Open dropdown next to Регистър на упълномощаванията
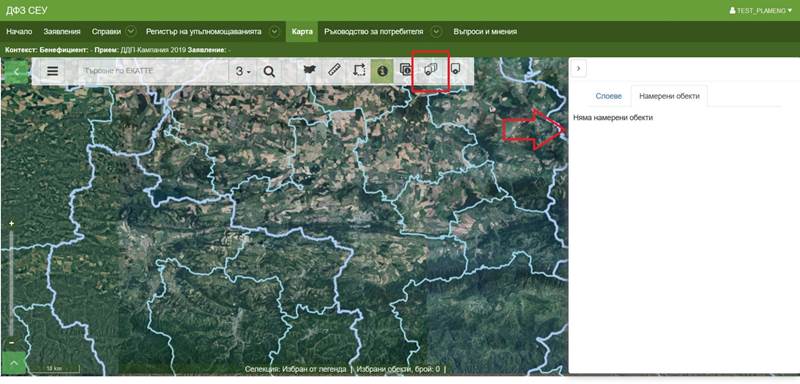 tap(274, 32)
